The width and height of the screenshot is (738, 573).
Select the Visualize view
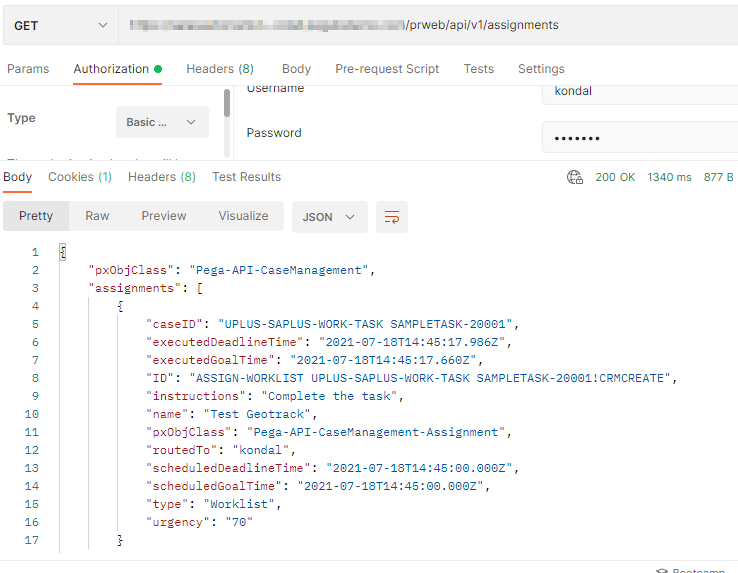click(x=244, y=216)
